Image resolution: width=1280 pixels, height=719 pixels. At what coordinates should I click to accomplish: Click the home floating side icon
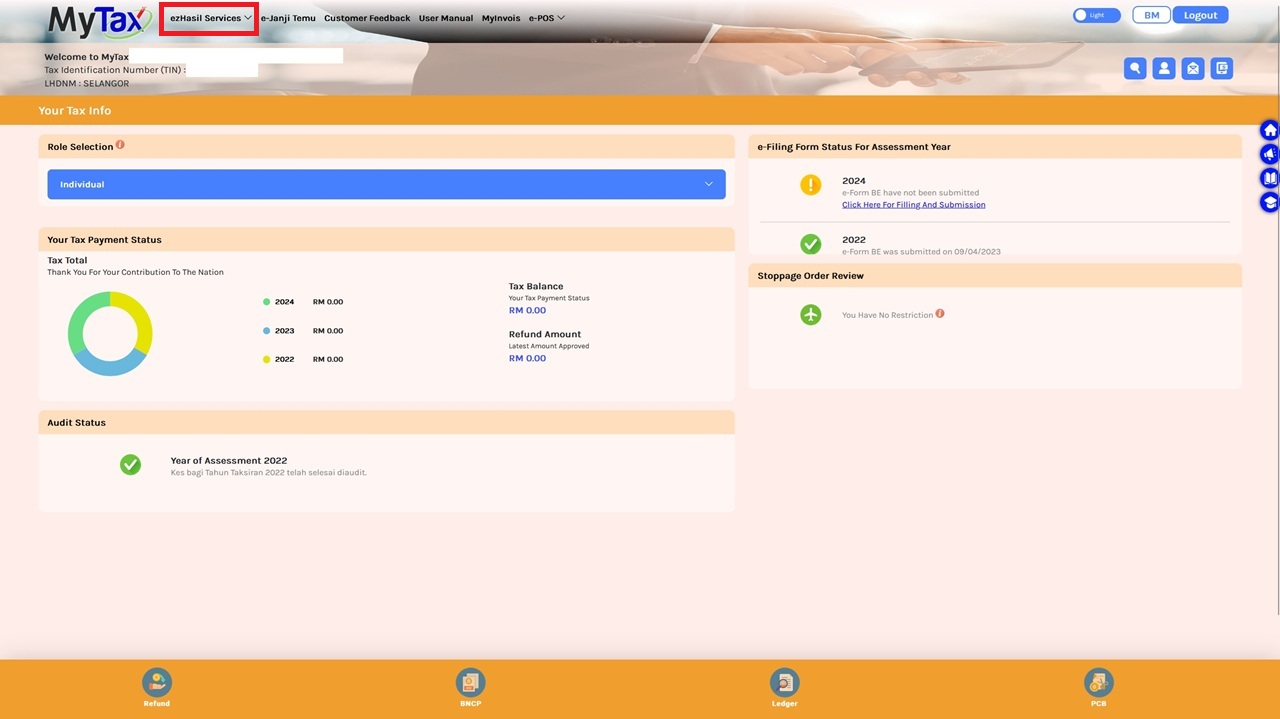click(x=1270, y=131)
